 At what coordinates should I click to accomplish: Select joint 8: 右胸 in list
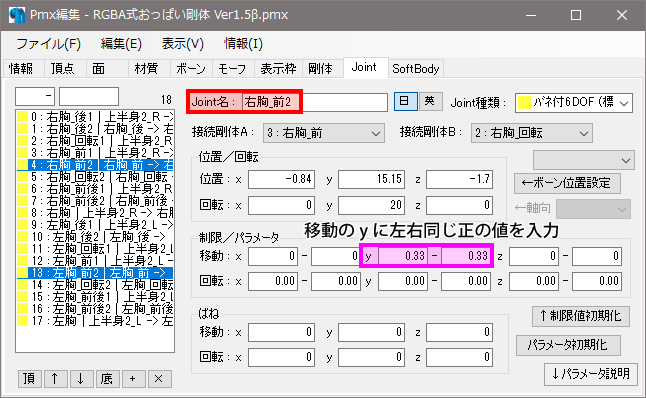95,213
